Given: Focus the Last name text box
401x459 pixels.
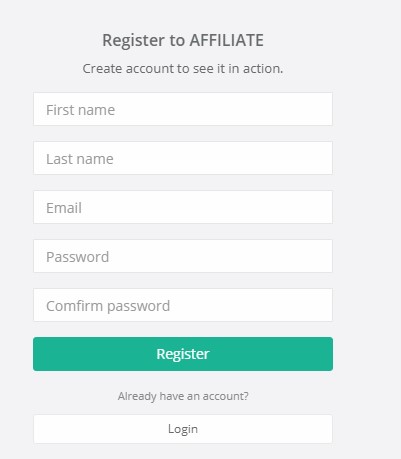Looking at the screenshot, I should click(x=183, y=158).
